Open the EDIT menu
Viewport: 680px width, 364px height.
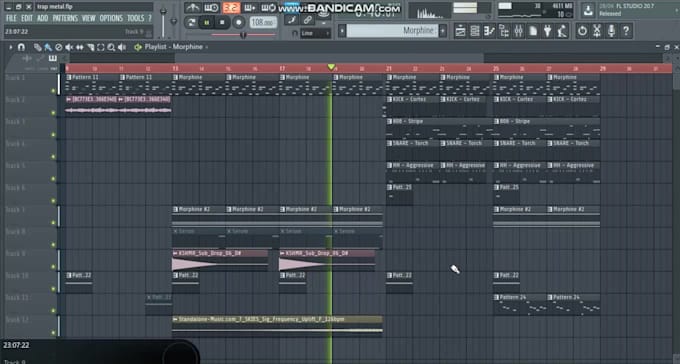coord(27,18)
